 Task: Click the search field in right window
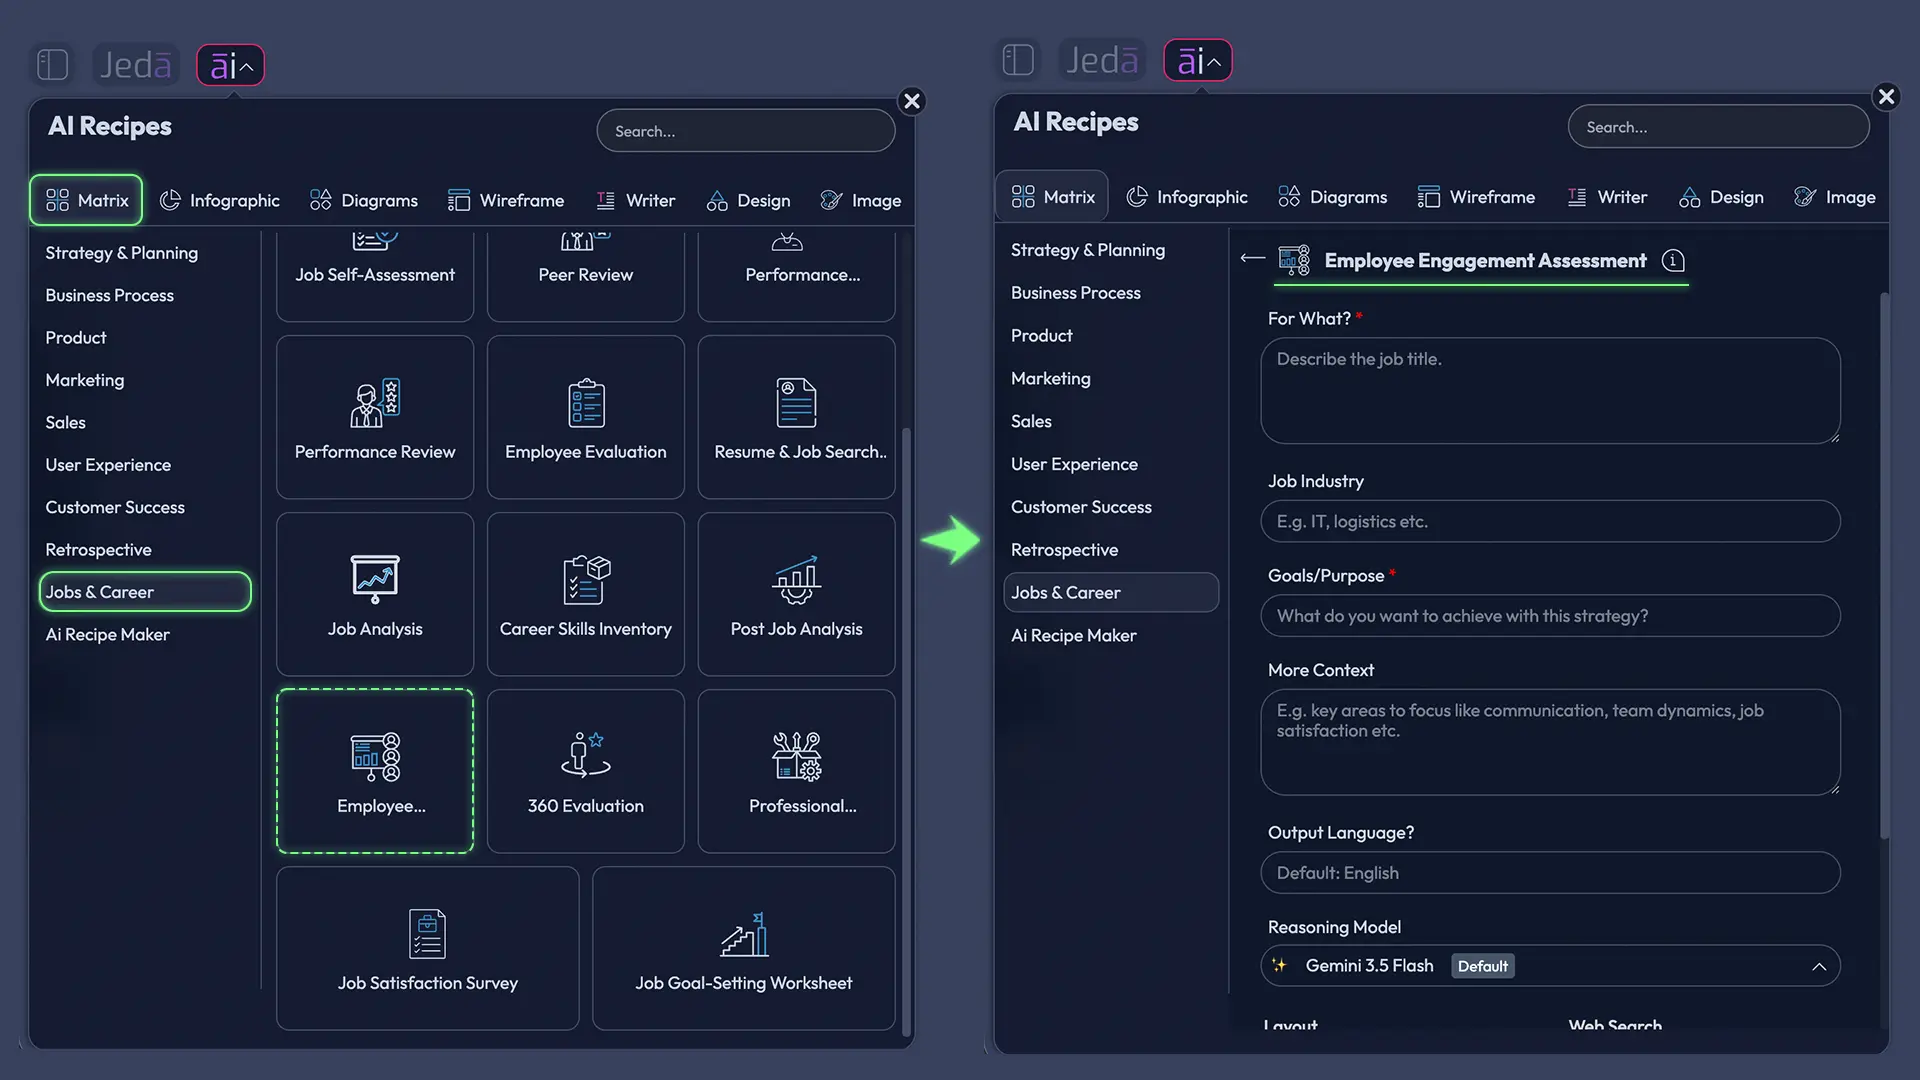[1718, 127]
